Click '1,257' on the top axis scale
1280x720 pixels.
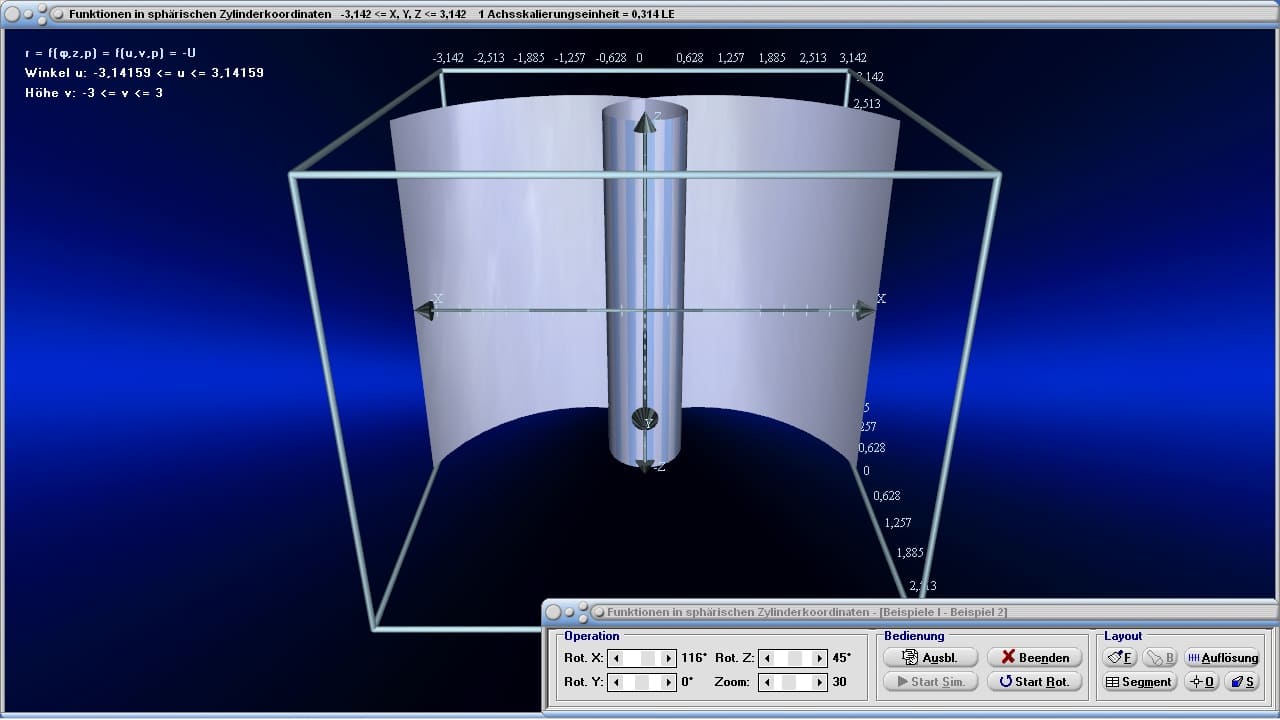click(731, 58)
